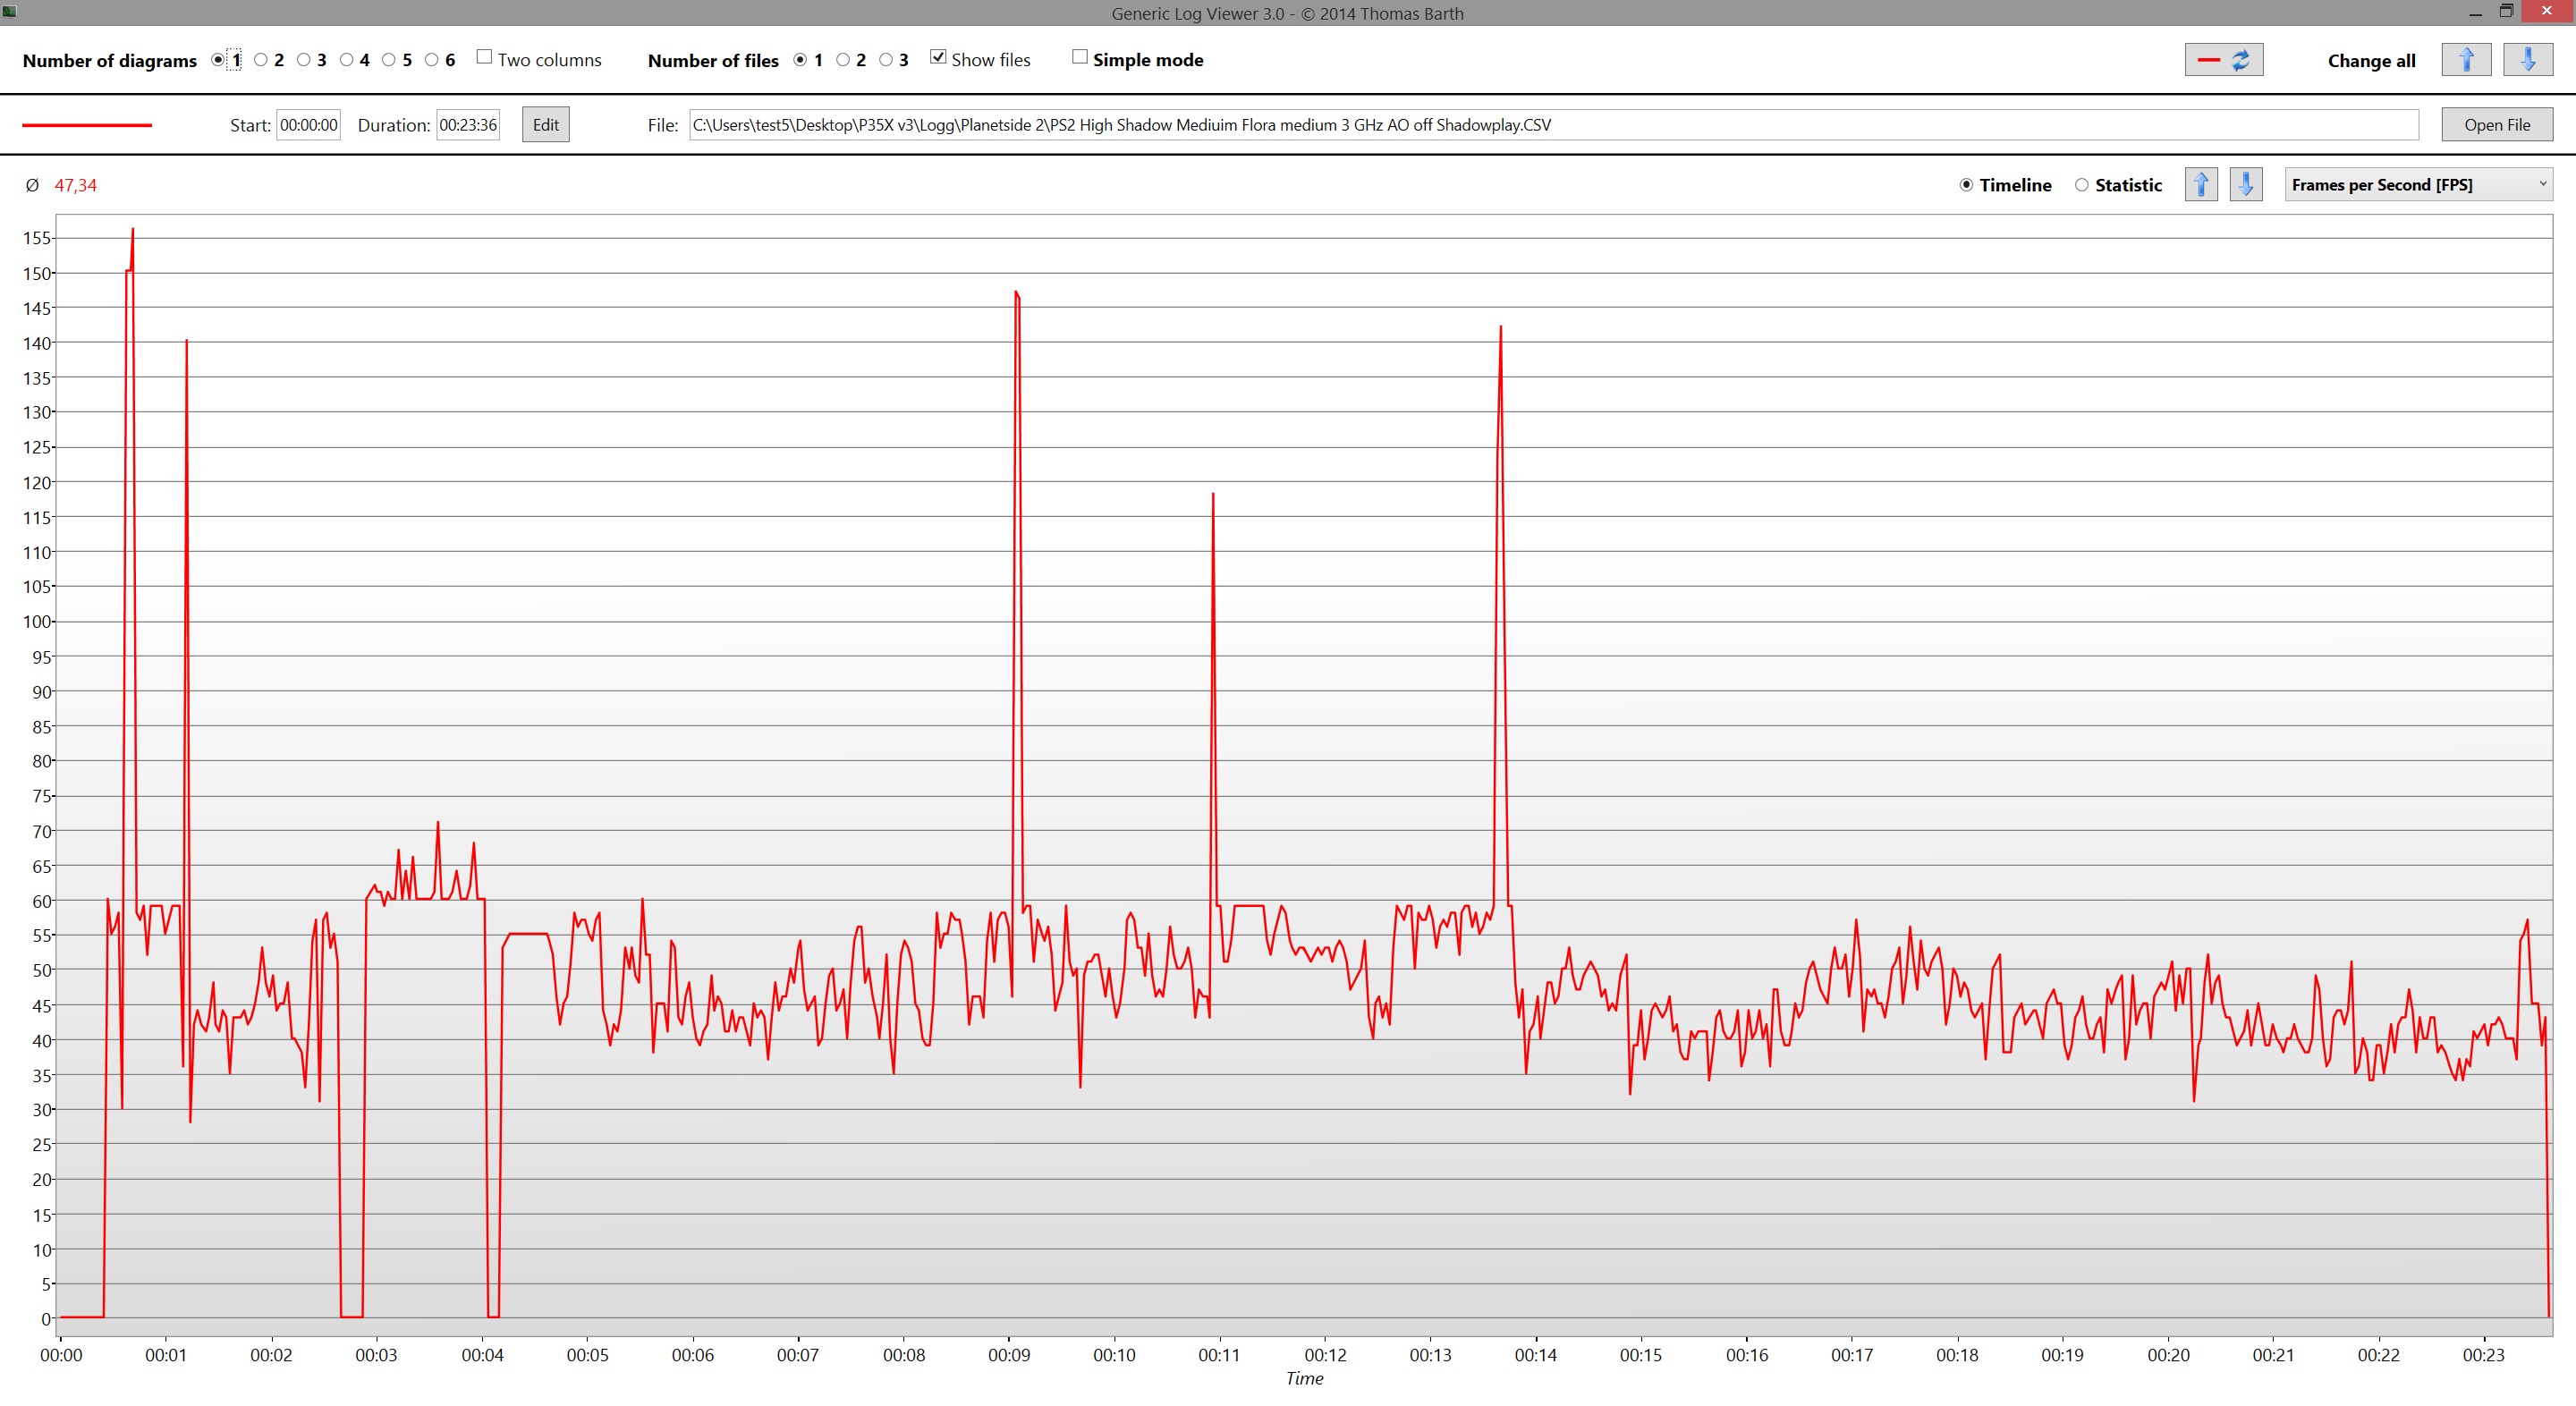The width and height of the screenshot is (2576, 1406).
Task: Click the Duration time field
Action: [x=468, y=125]
